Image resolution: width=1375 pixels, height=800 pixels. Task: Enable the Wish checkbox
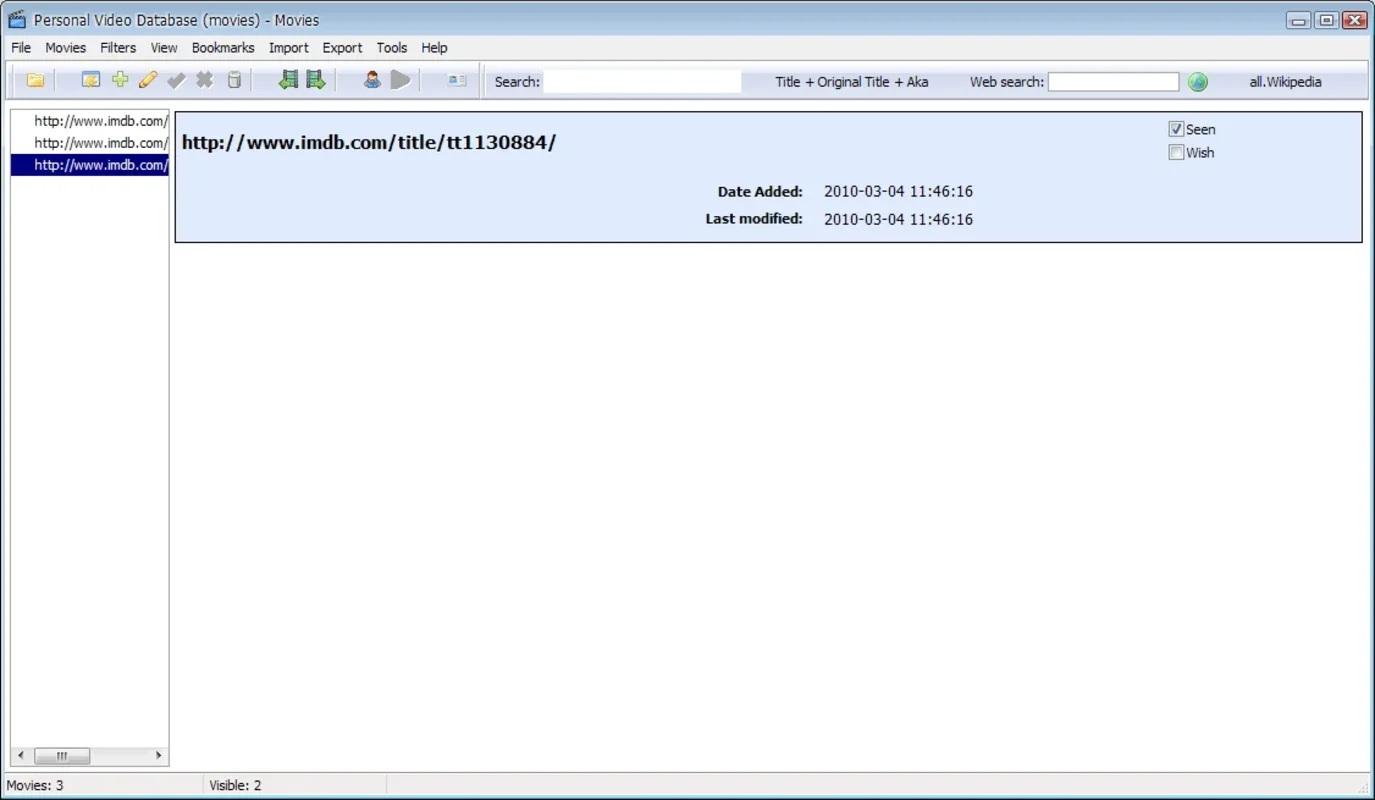point(1177,152)
